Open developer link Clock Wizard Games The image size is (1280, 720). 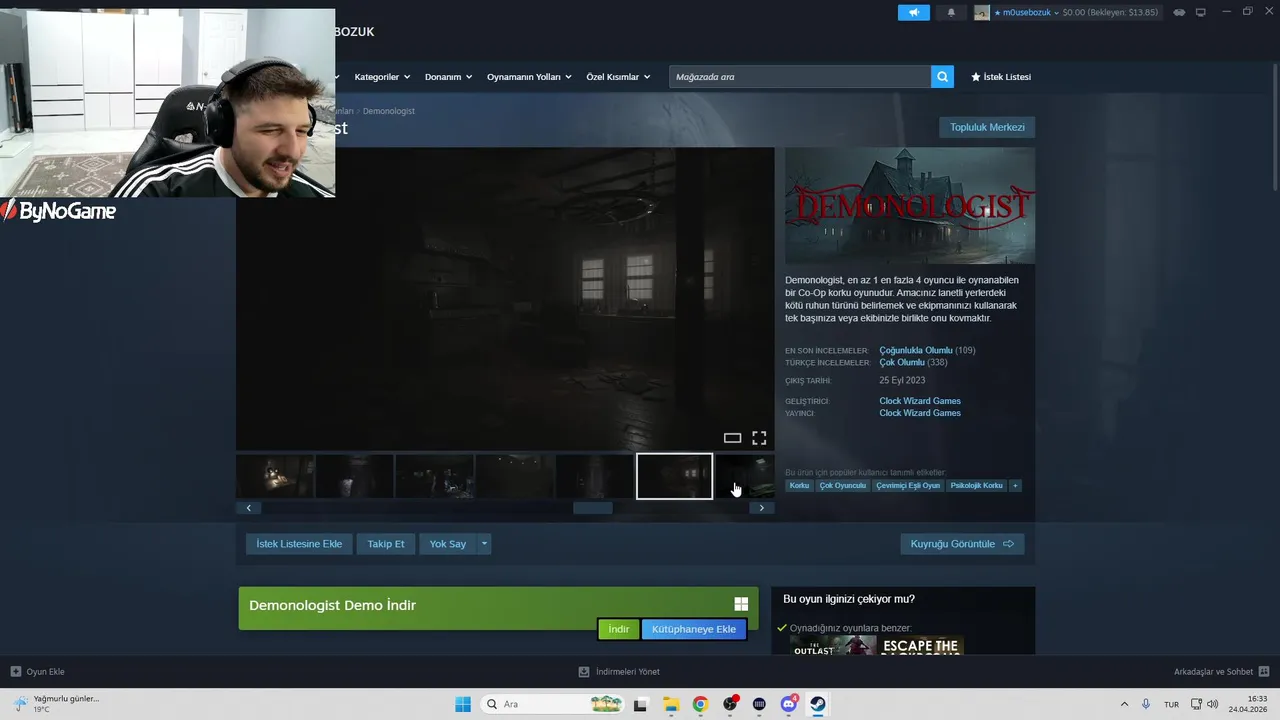tap(920, 401)
